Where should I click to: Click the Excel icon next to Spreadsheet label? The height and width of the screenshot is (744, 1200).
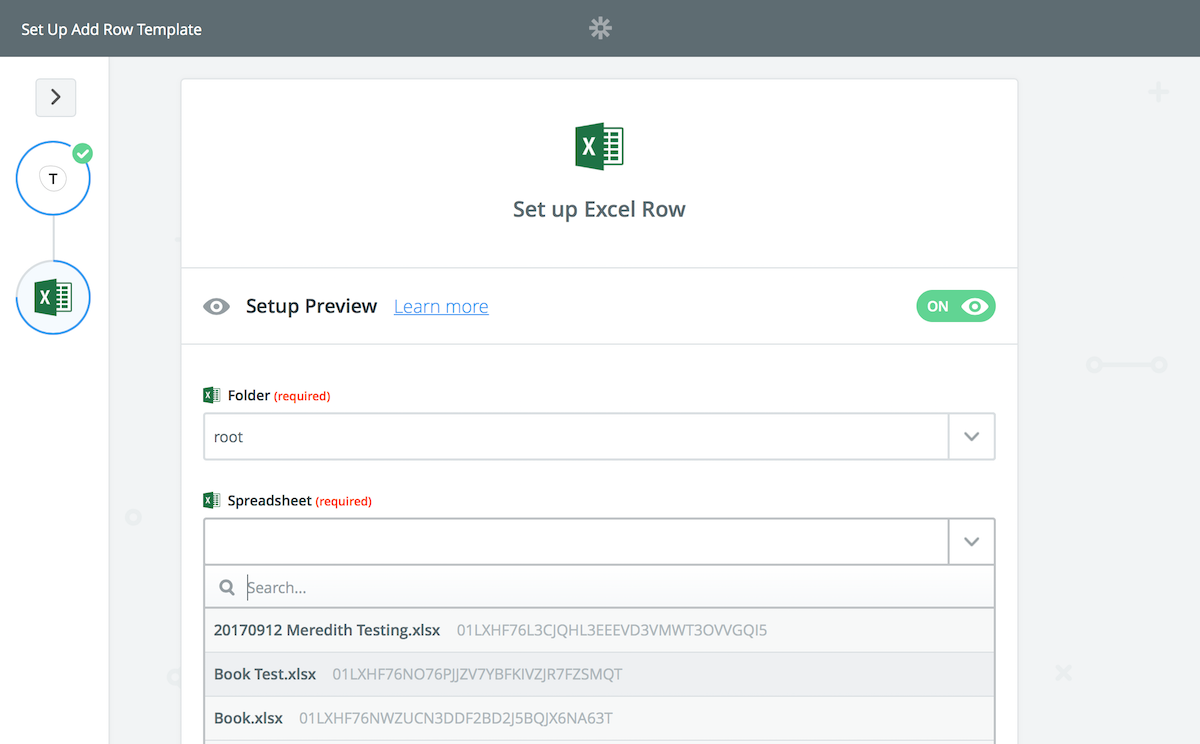(x=211, y=500)
